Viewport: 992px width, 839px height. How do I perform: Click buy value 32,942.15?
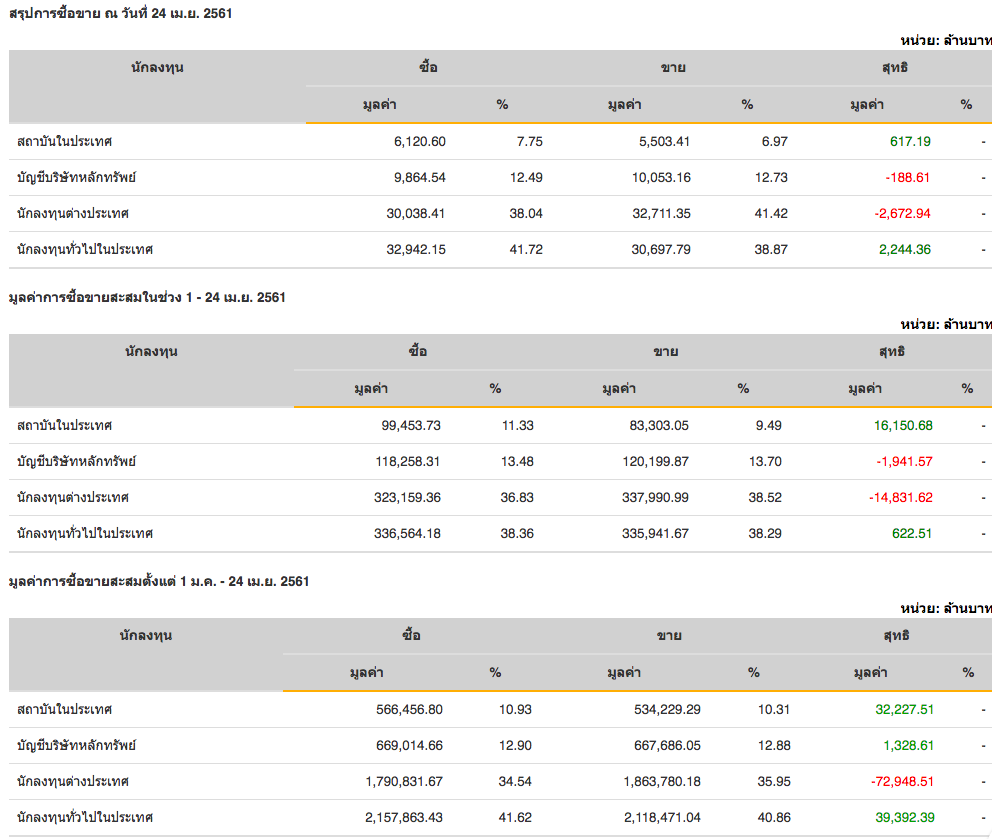pos(416,250)
